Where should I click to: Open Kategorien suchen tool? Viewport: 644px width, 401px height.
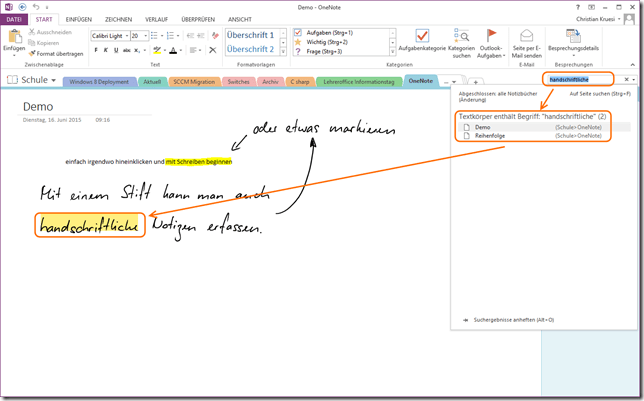[461, 42]
